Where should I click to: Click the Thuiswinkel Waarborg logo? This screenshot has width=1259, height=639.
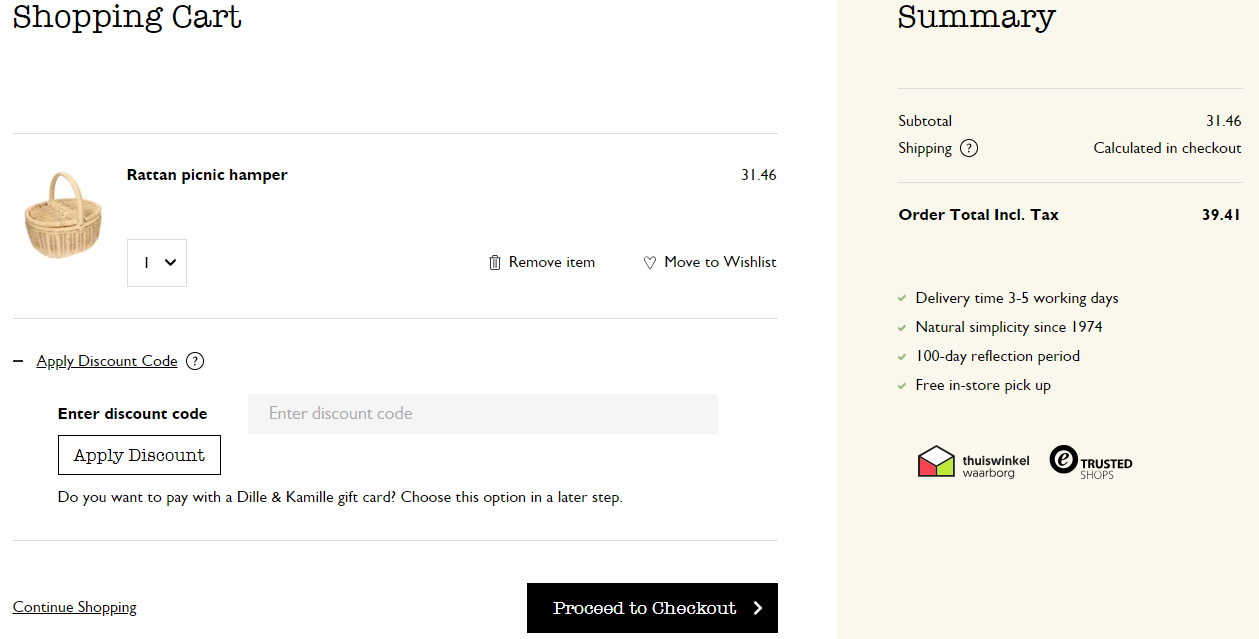[973, 461]
